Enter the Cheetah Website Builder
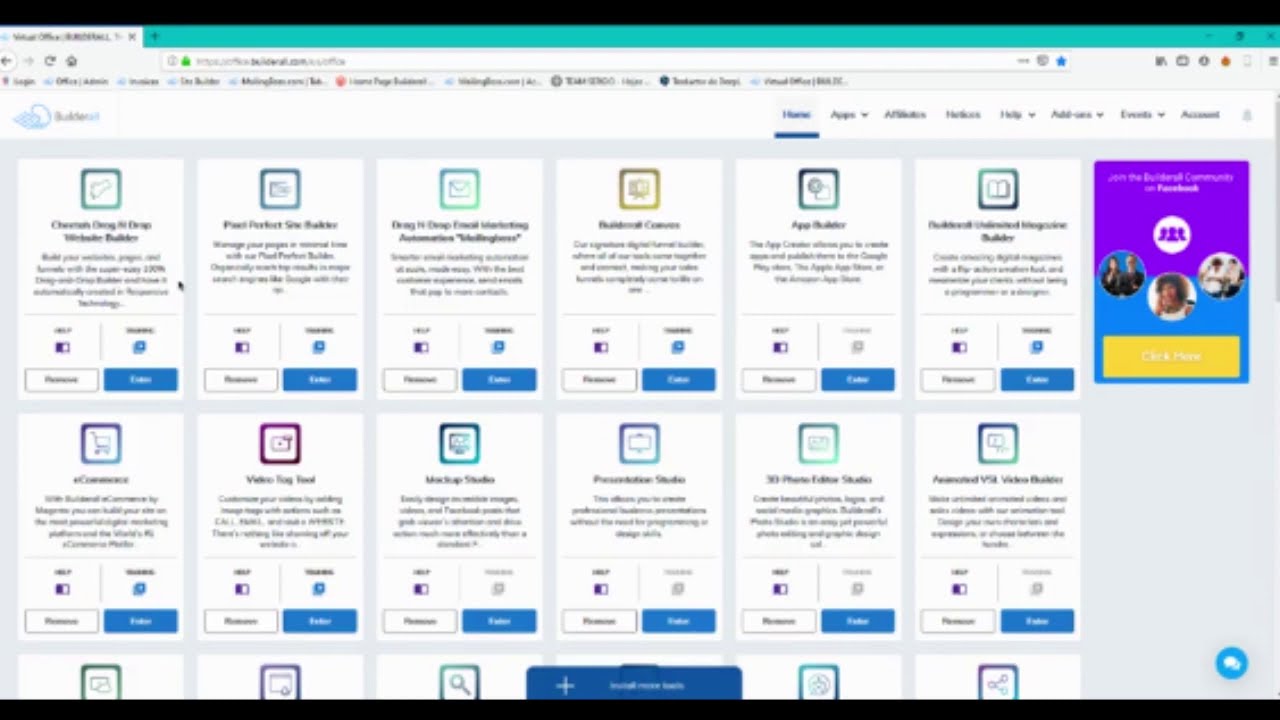This screenshot has width=1280, height=720. click(x=140, y=379)
